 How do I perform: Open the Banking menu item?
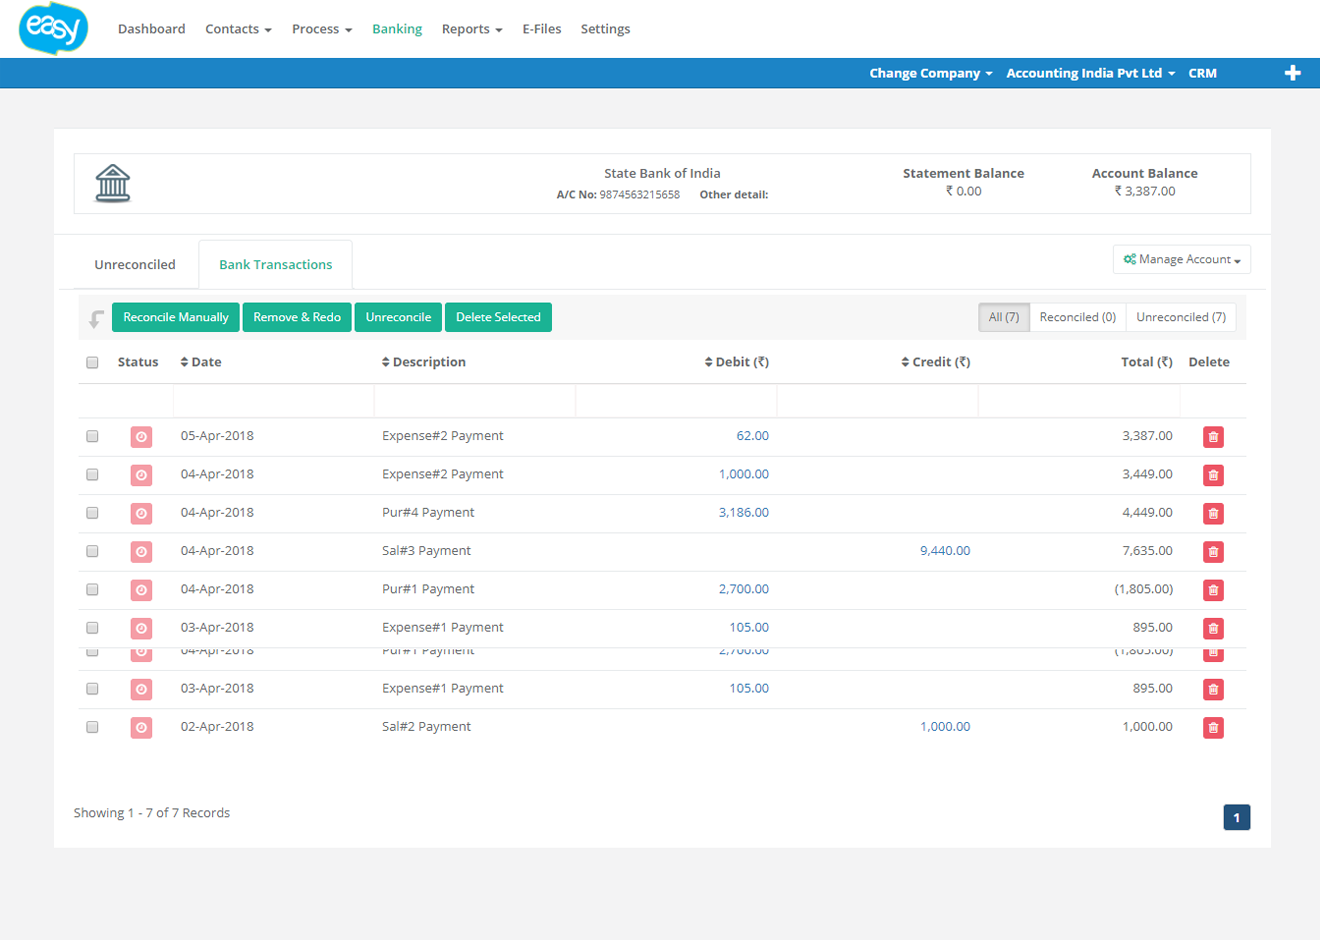(397, 29)
